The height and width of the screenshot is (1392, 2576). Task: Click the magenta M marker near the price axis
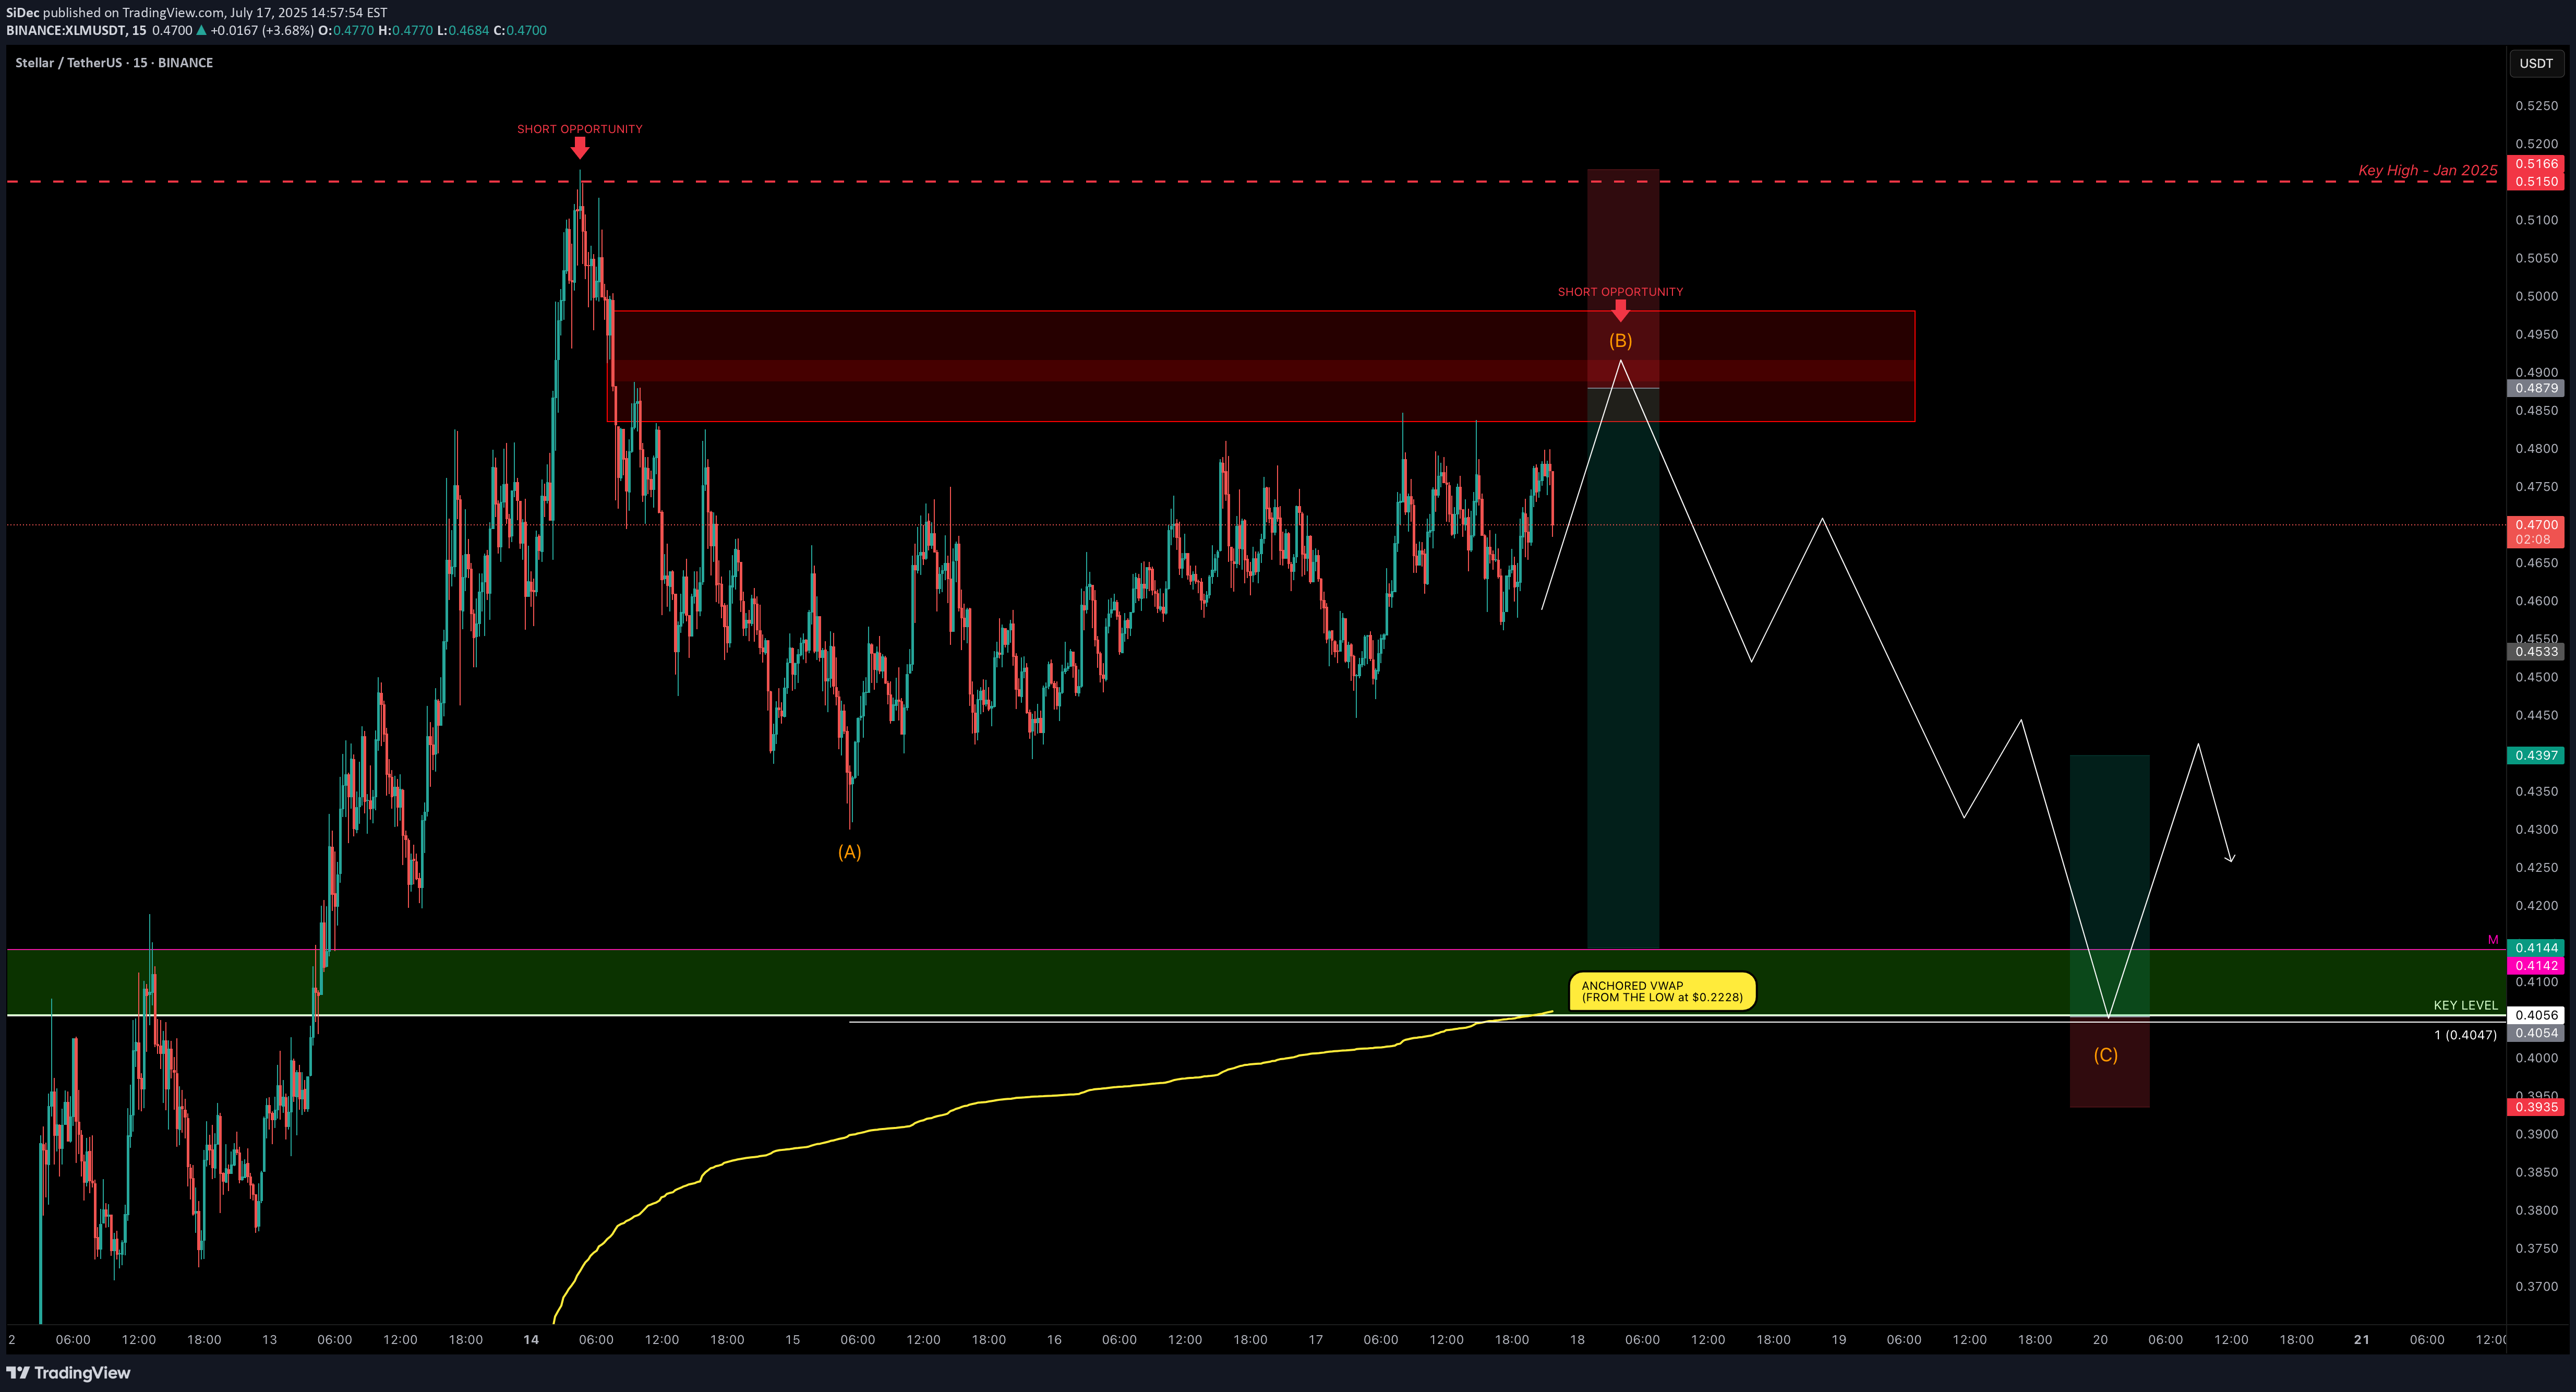pyautogui.click(x=2493, y=940)
